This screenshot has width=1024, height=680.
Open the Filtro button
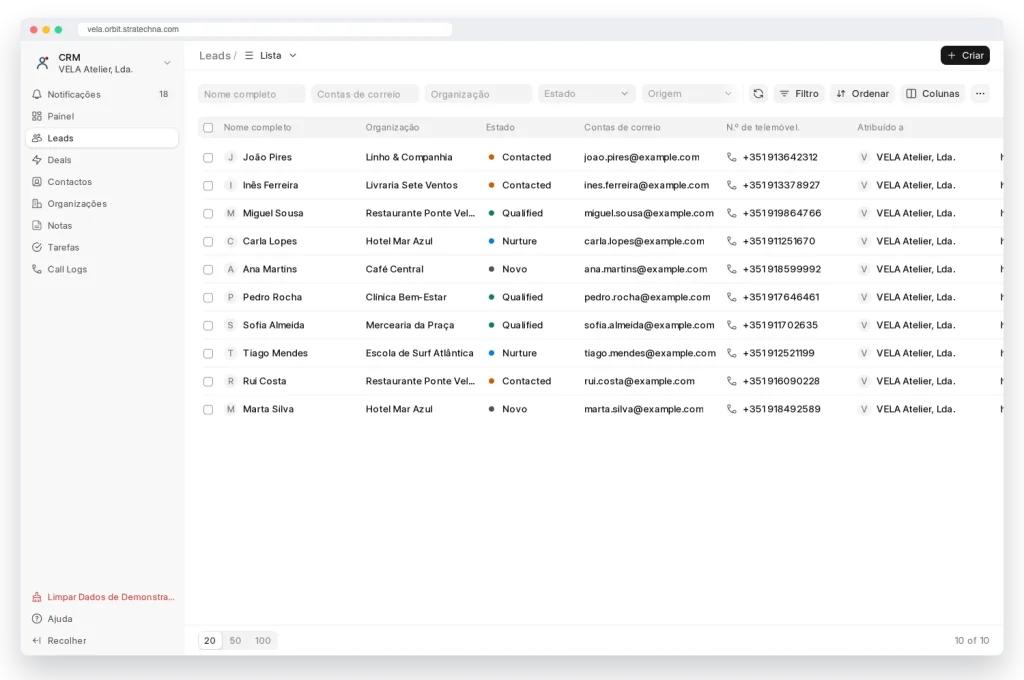coord(799,93)
